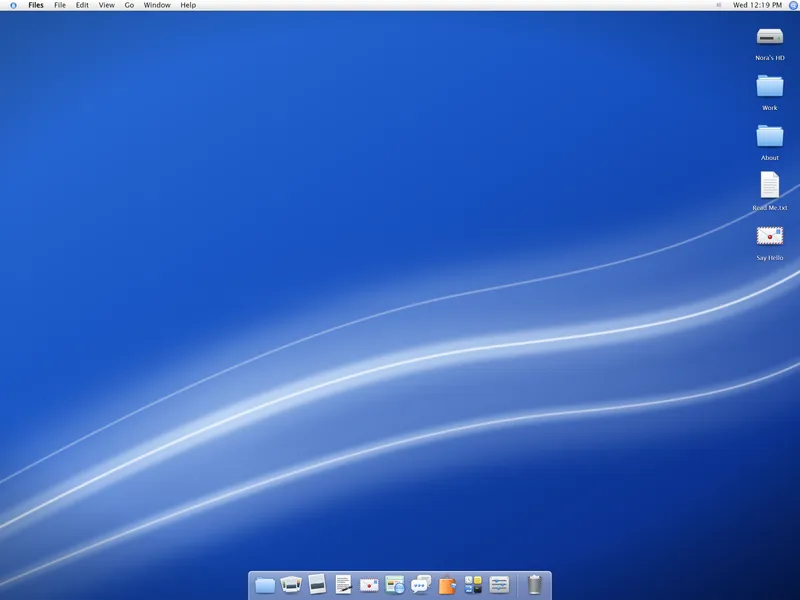Click the "Say Hello" label text
The height and width of the screenshot is (600, 800).
(x=769, y=258)
